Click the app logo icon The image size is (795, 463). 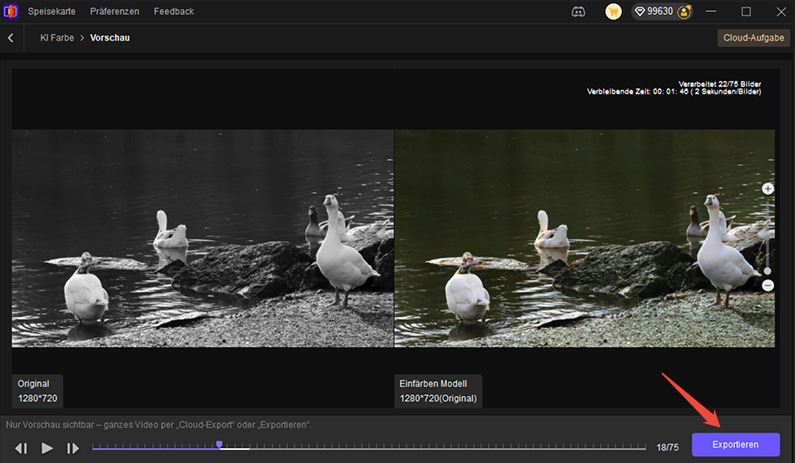click(11, 11)
